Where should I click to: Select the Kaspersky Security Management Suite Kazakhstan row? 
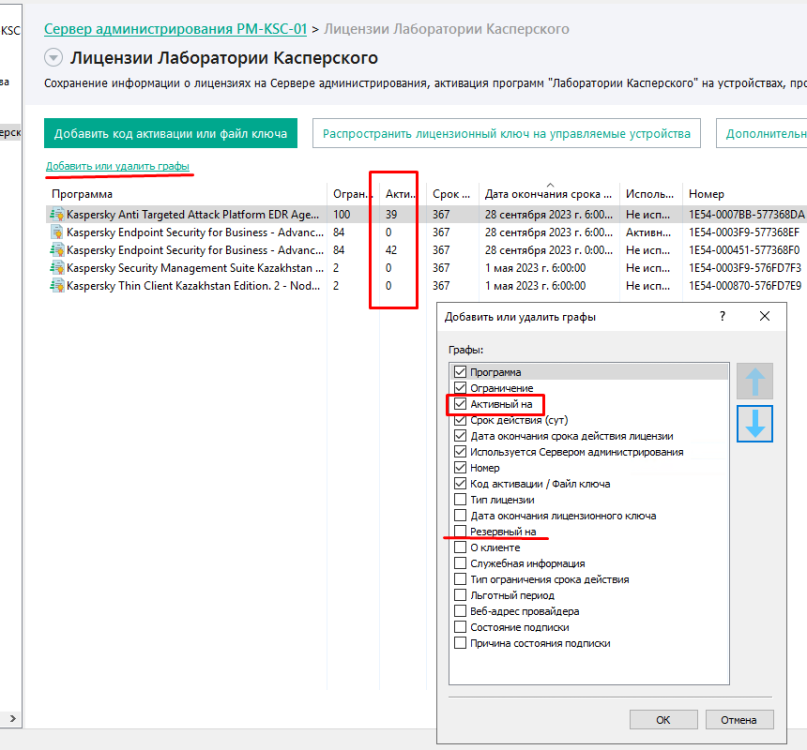[x=427, y=268]
